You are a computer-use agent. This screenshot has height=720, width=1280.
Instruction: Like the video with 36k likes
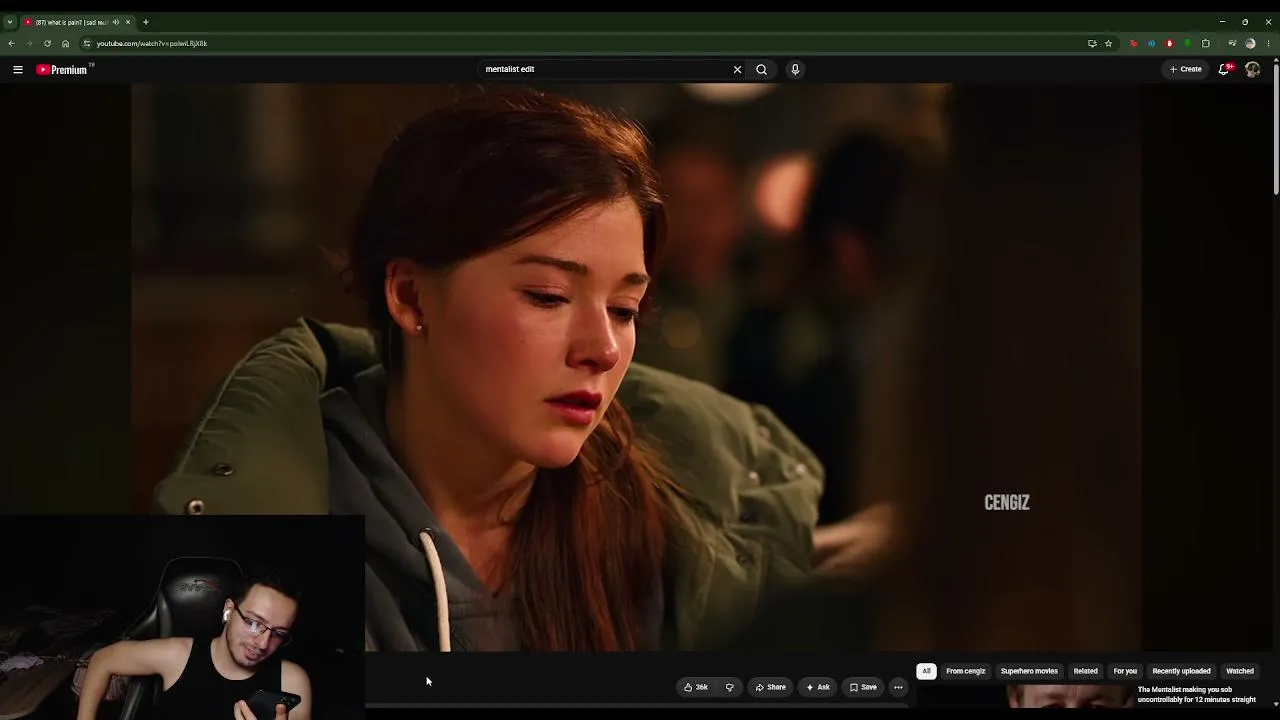(x=696, y=687)
